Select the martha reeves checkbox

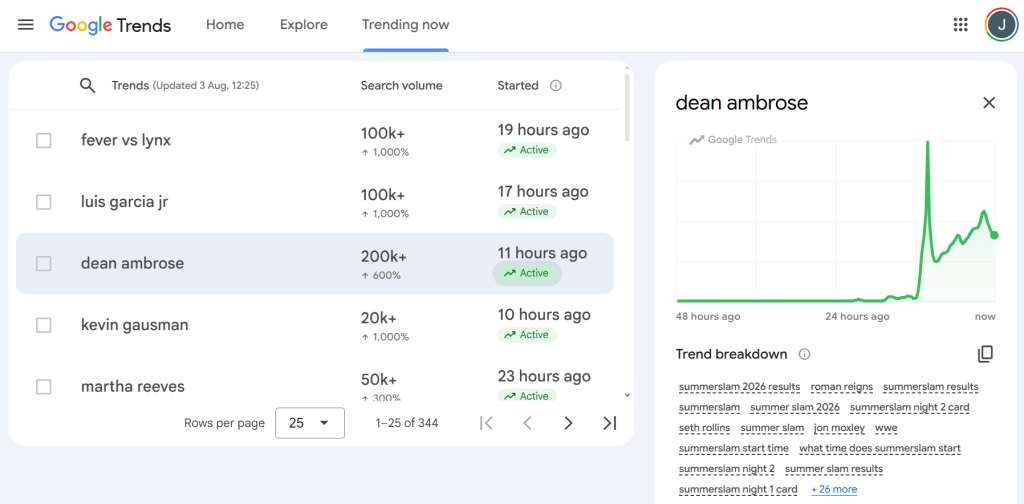point(44,386)
